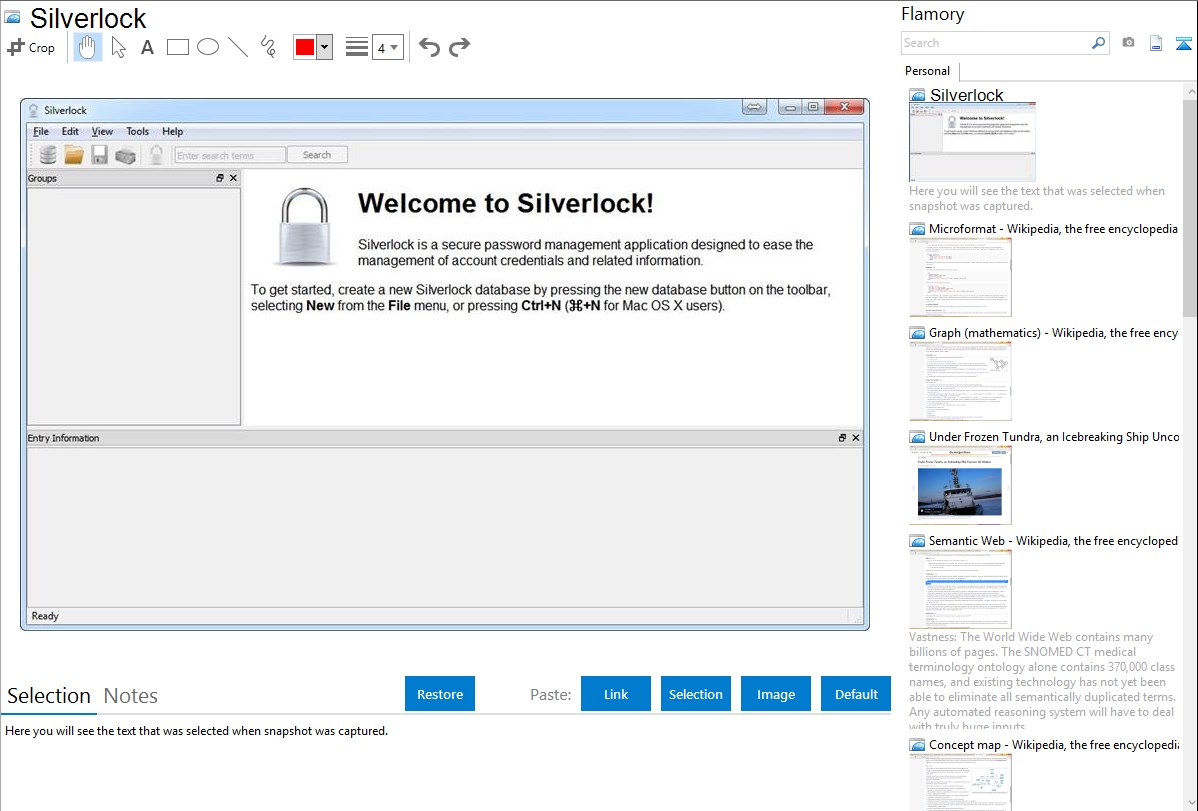This screenshot has width=1198, height=811.
Task: Click the camera snapshot icon
Action: click(x=1128, y=43)
